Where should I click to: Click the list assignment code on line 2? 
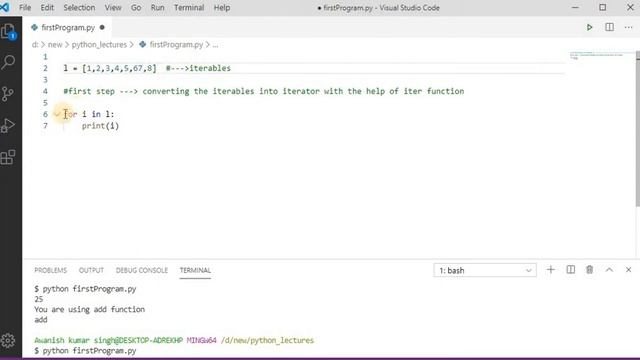coord(110,68)
